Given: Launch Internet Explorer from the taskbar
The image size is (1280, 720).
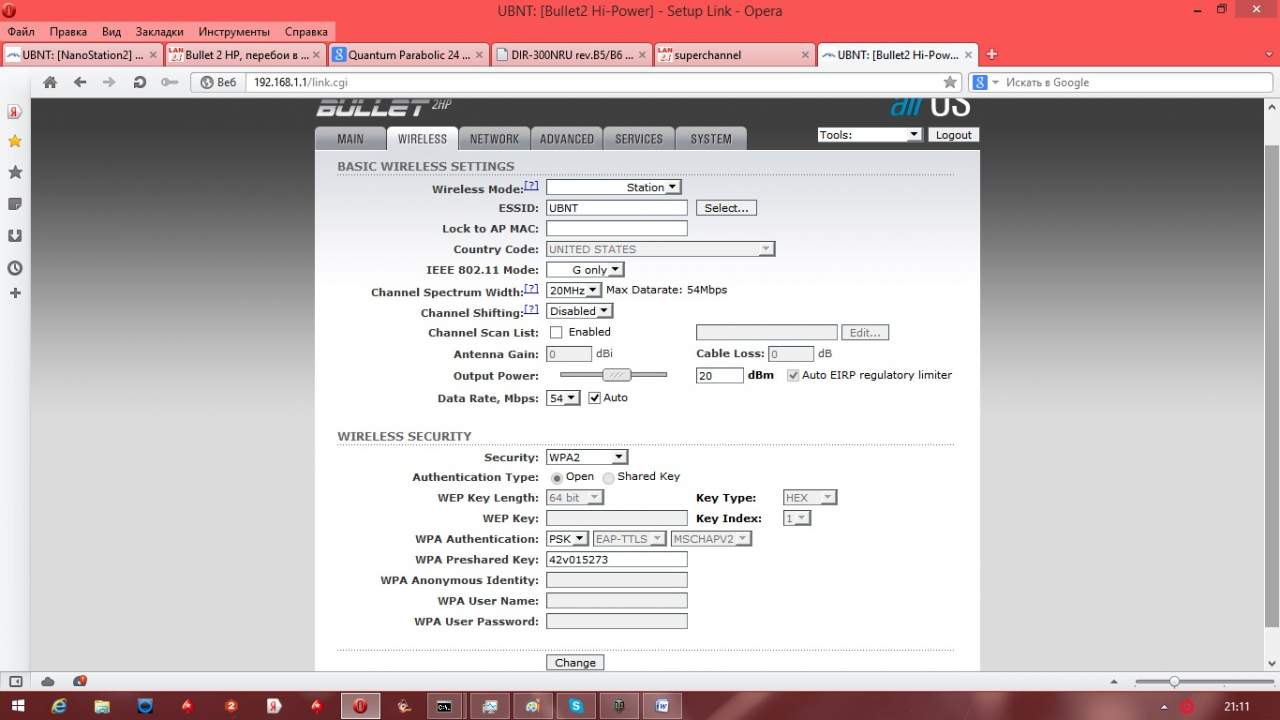Looking at the screenshot, I should (x=59, y=706).
